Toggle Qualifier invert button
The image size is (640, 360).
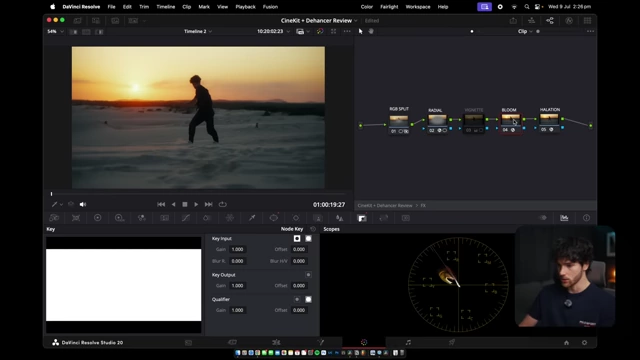[297, 299]
